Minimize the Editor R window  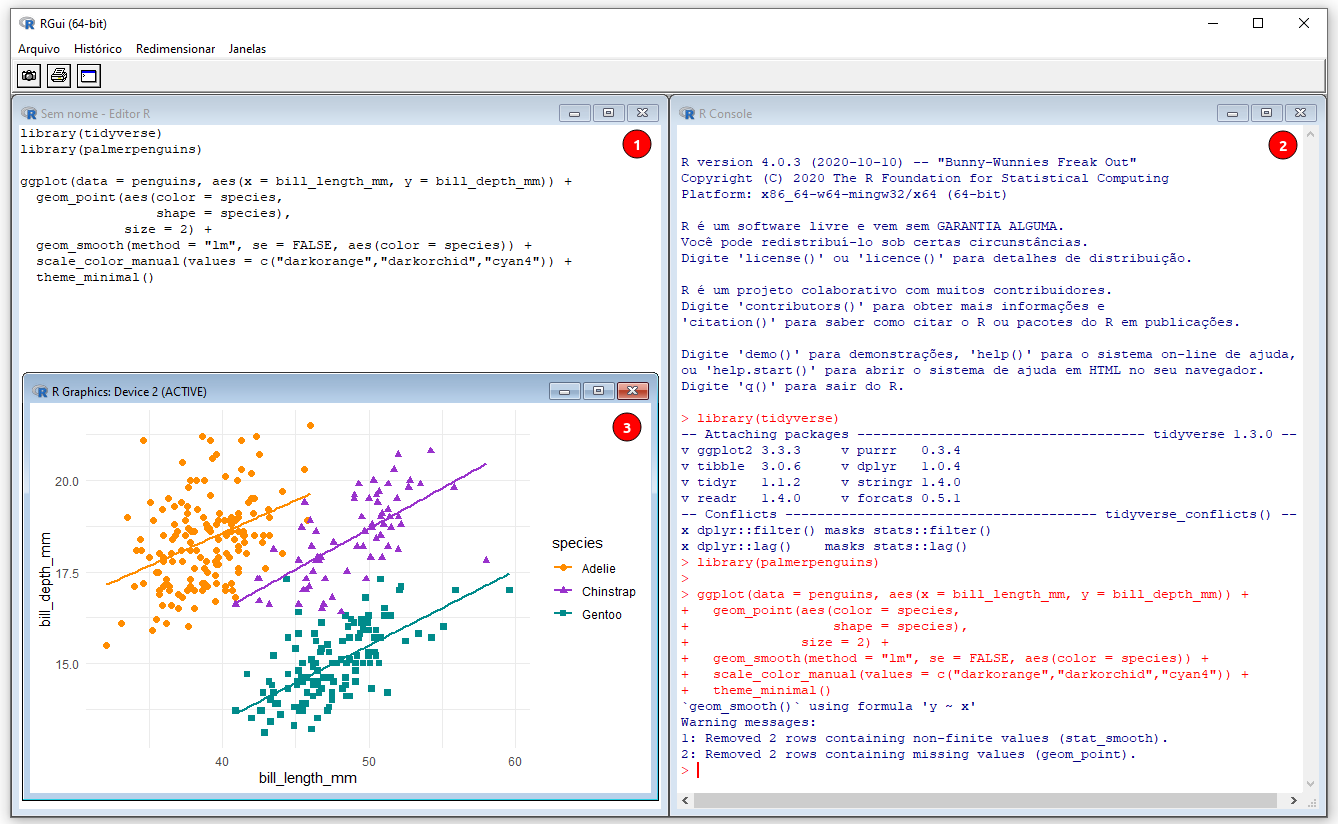coord(575,113)
